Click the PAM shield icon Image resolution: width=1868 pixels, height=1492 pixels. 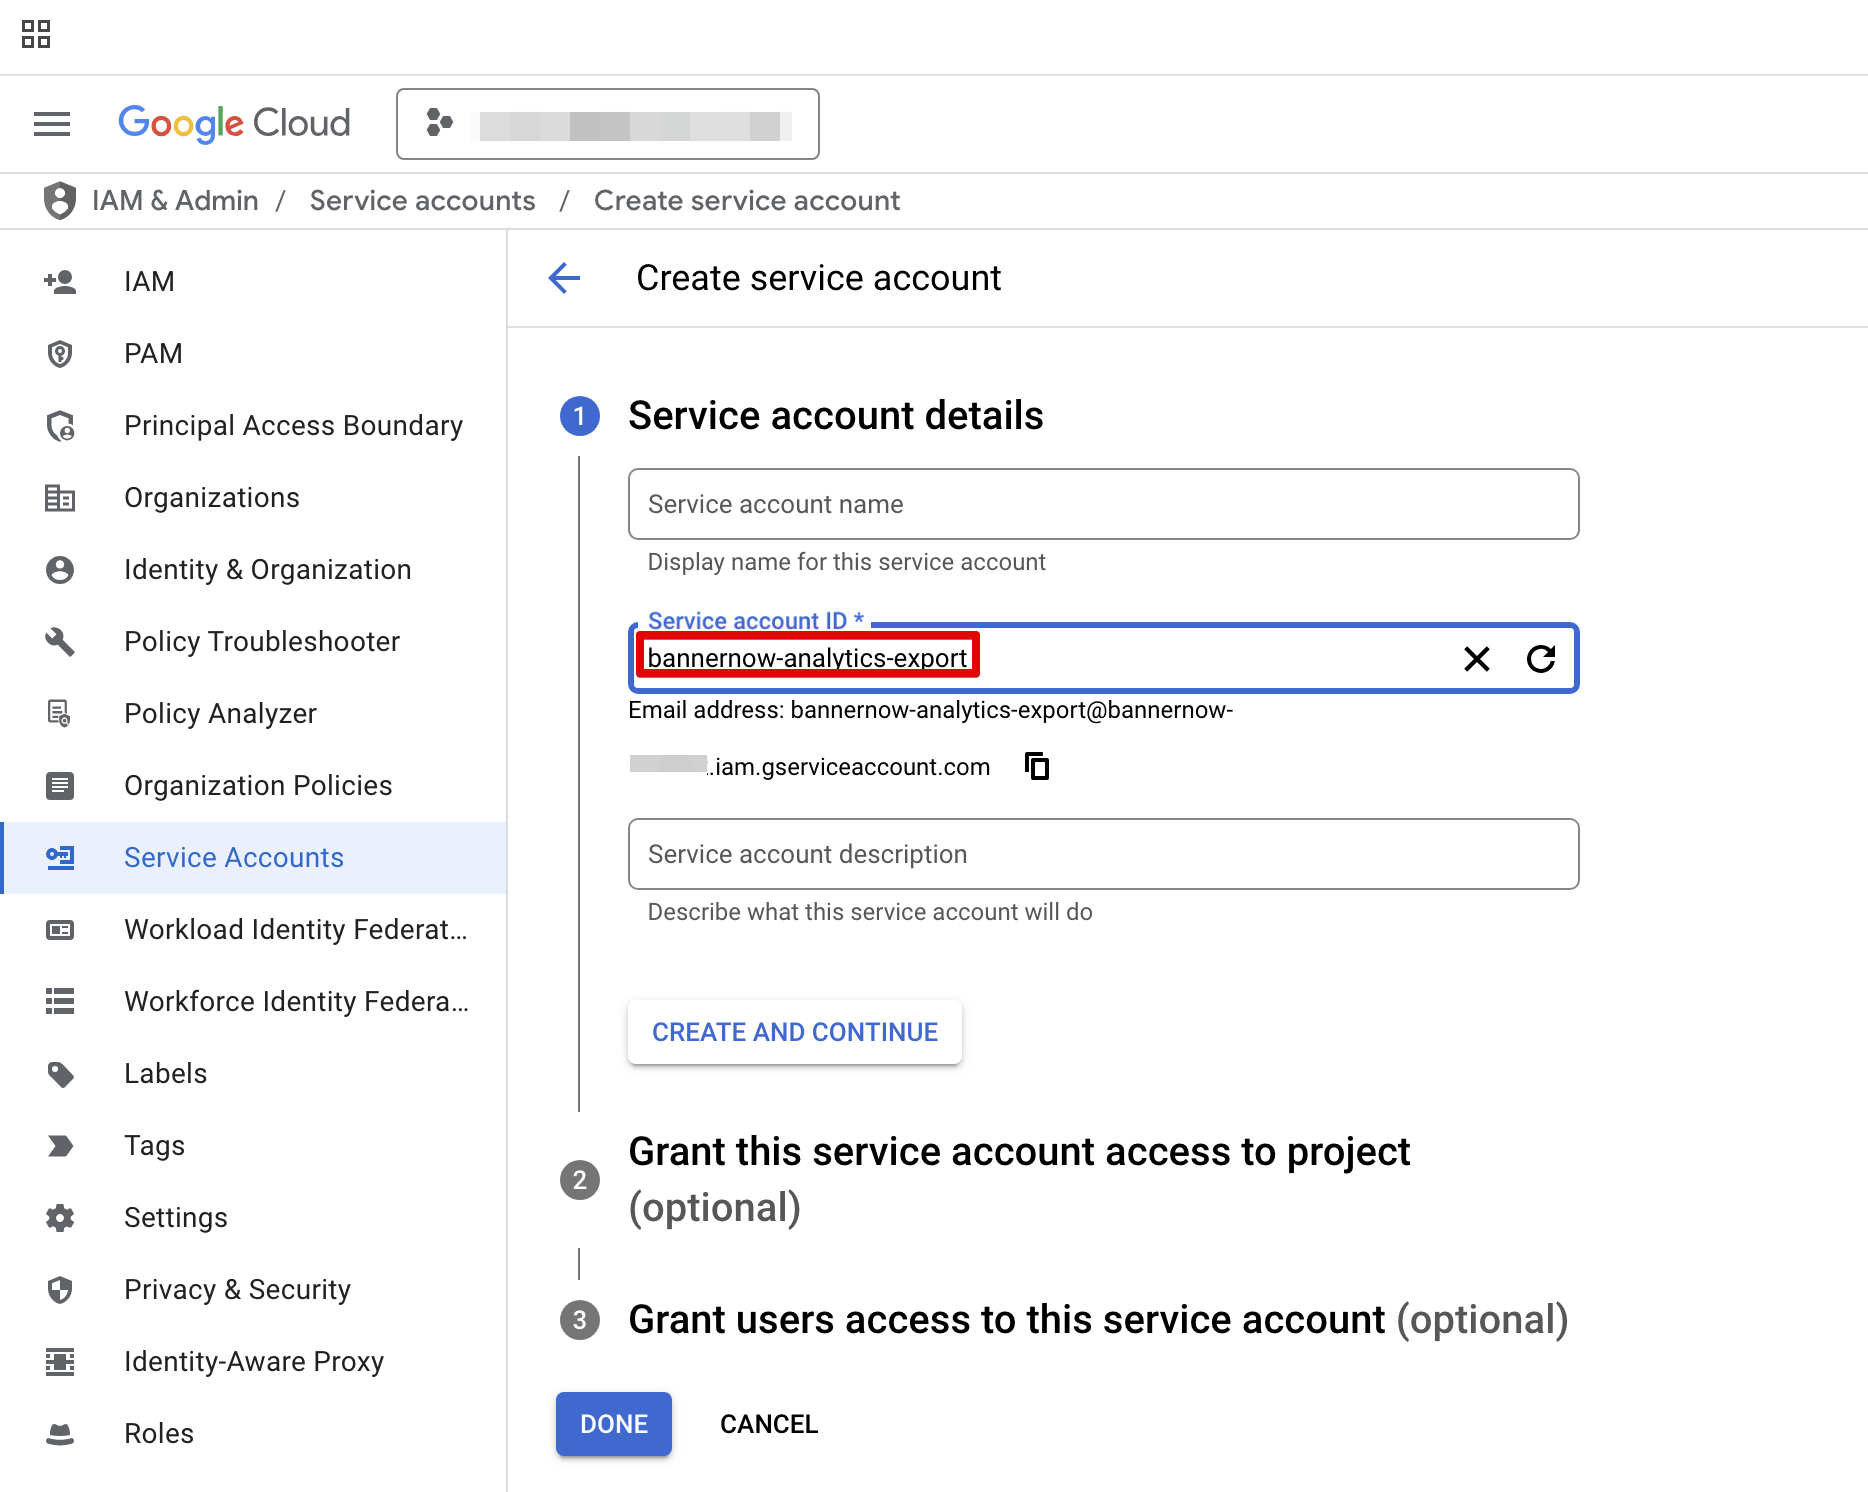pos(60,354)
